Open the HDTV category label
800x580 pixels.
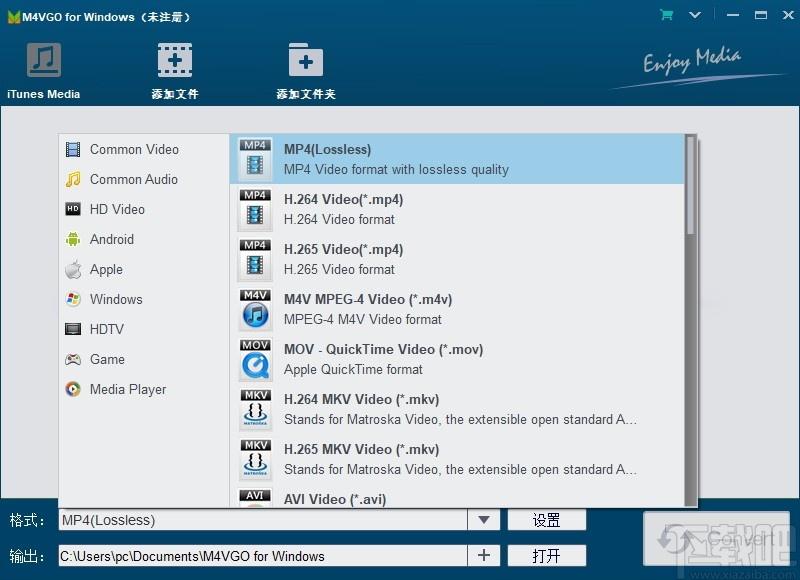[107, 329]
